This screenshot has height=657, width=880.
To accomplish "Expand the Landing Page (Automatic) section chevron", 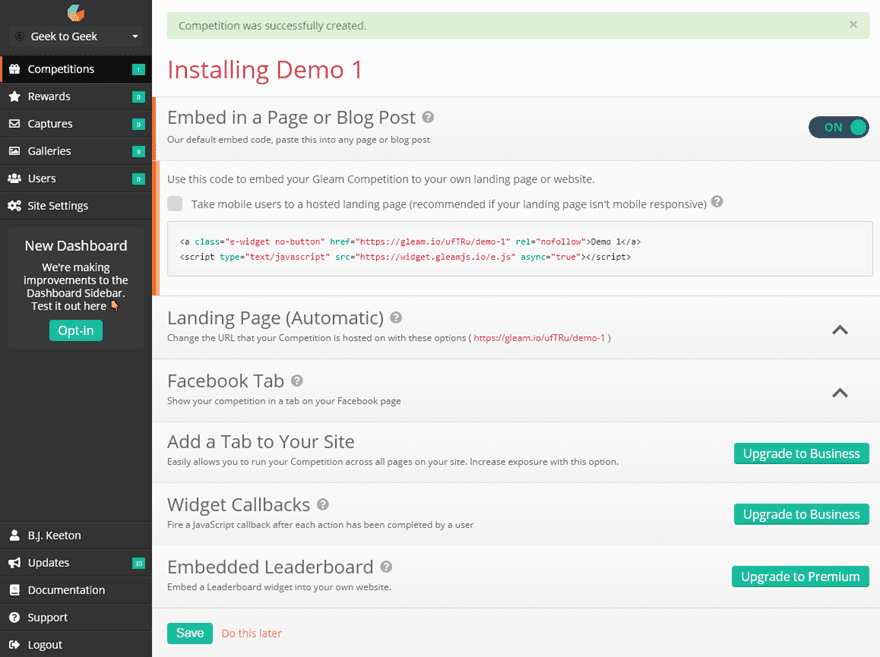I will 840,330.
